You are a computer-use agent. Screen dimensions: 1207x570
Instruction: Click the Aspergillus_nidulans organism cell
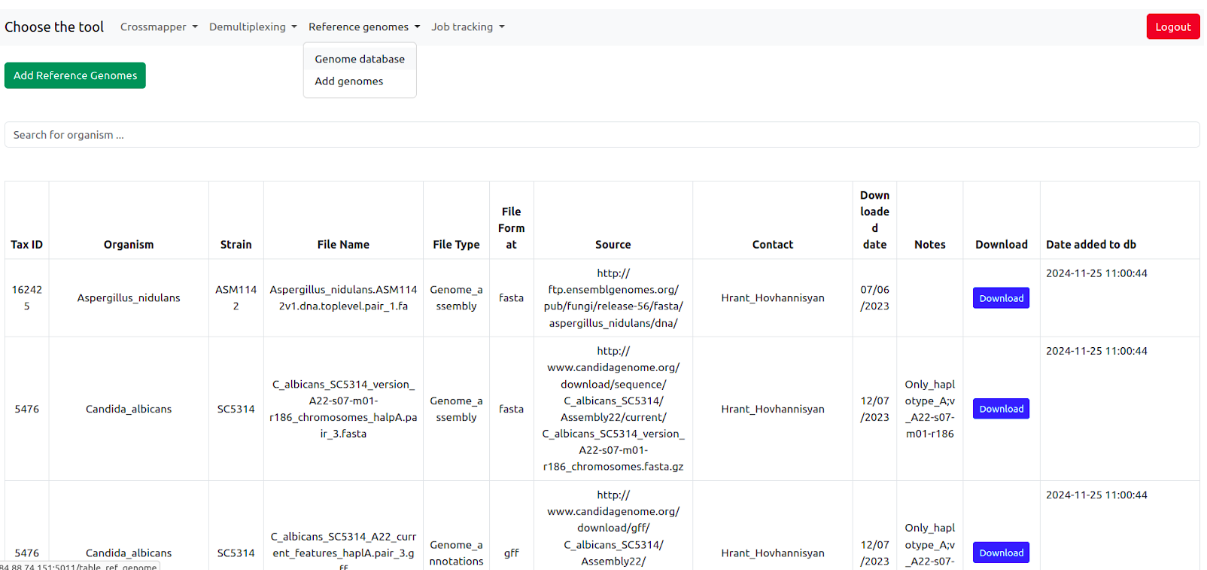click(128, 298)
